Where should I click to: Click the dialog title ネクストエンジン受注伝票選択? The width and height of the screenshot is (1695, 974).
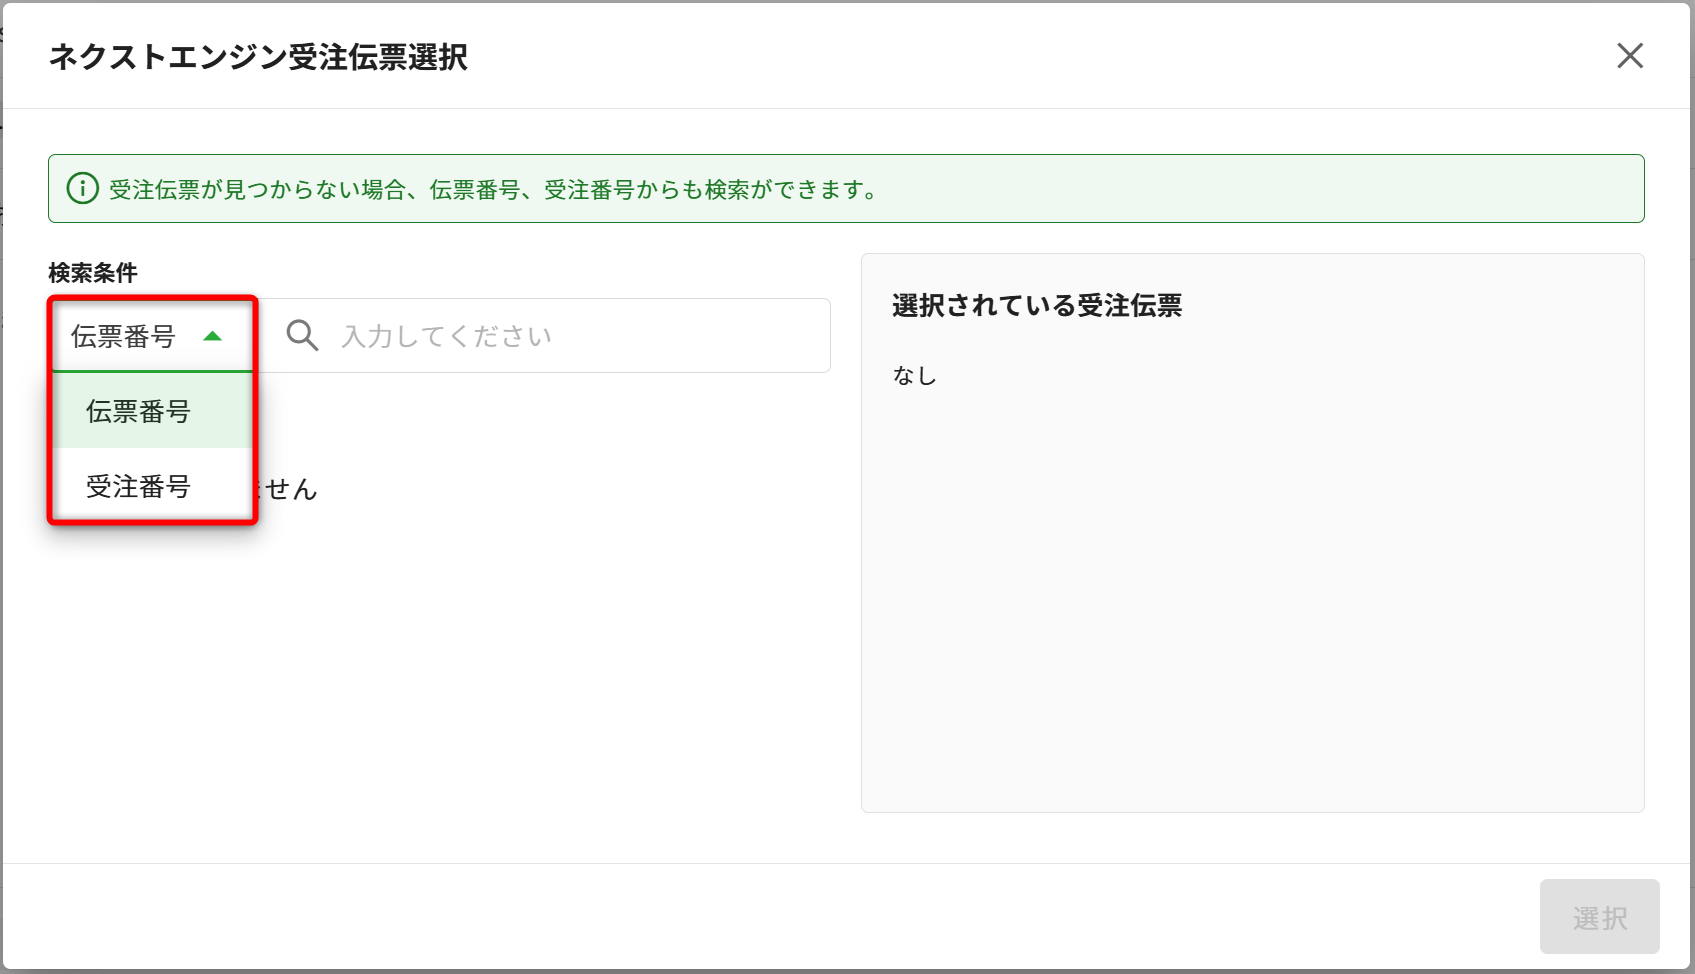[x=258, y=57]
